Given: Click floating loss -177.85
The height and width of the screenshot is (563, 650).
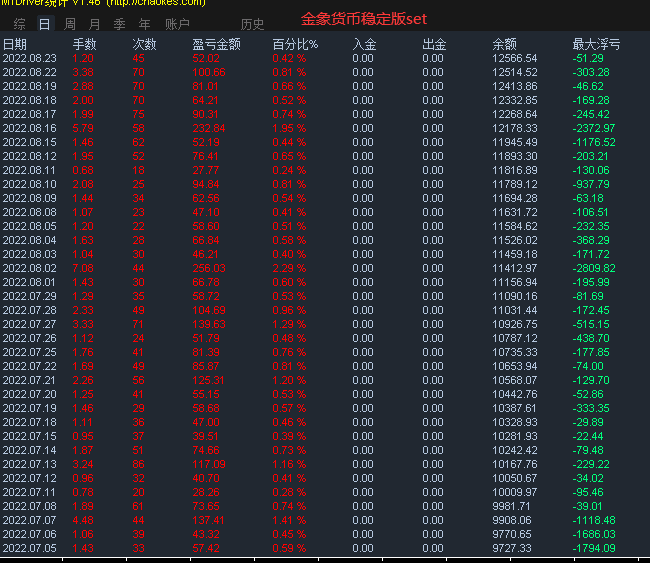Looking at the screenshot, I should (x=591, y=352).
